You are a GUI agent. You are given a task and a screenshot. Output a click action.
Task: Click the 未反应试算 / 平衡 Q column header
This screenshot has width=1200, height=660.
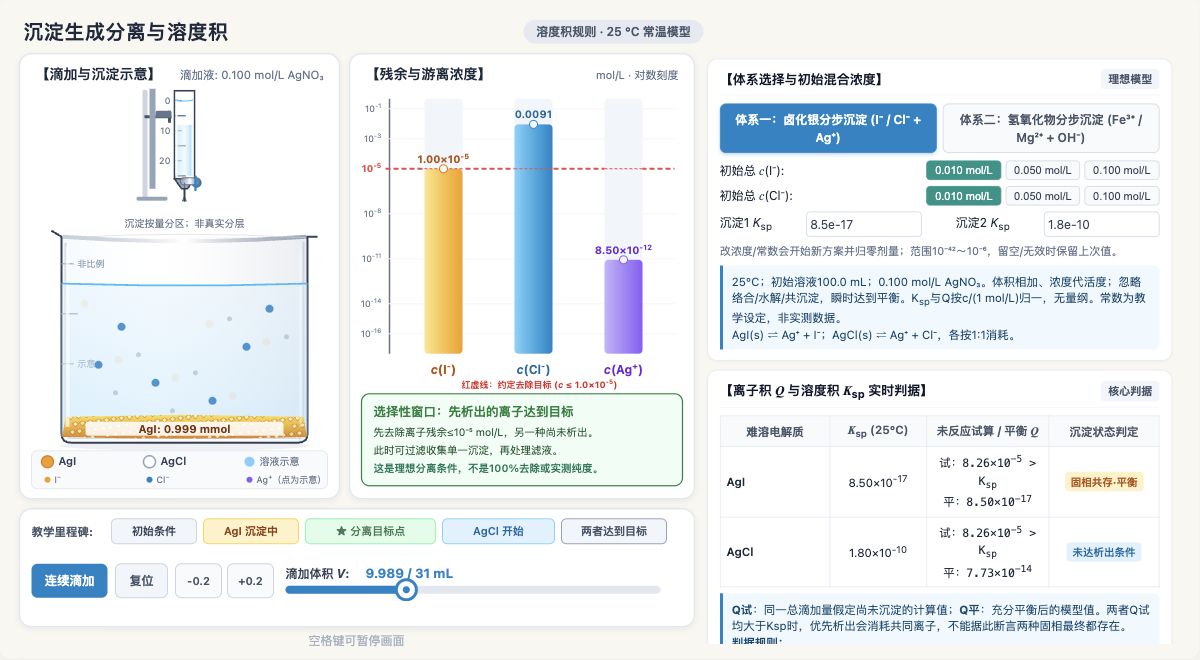(x=987, y=431)
